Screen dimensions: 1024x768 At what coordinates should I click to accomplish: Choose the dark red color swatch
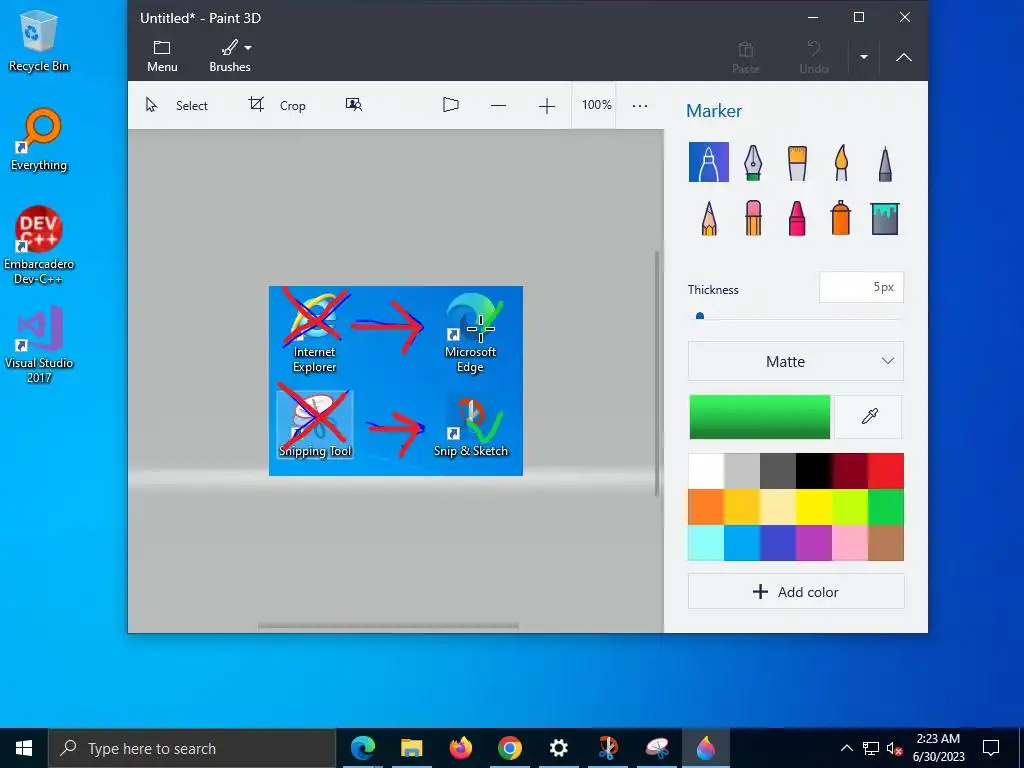point(850,471)
